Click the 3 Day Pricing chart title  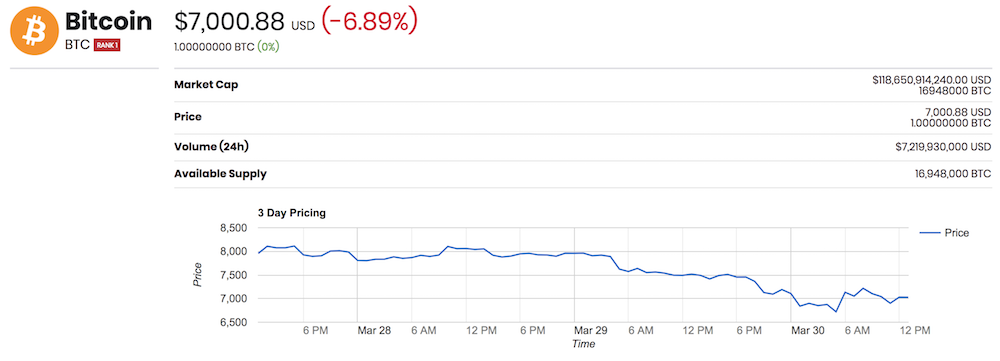pos(291,213)
